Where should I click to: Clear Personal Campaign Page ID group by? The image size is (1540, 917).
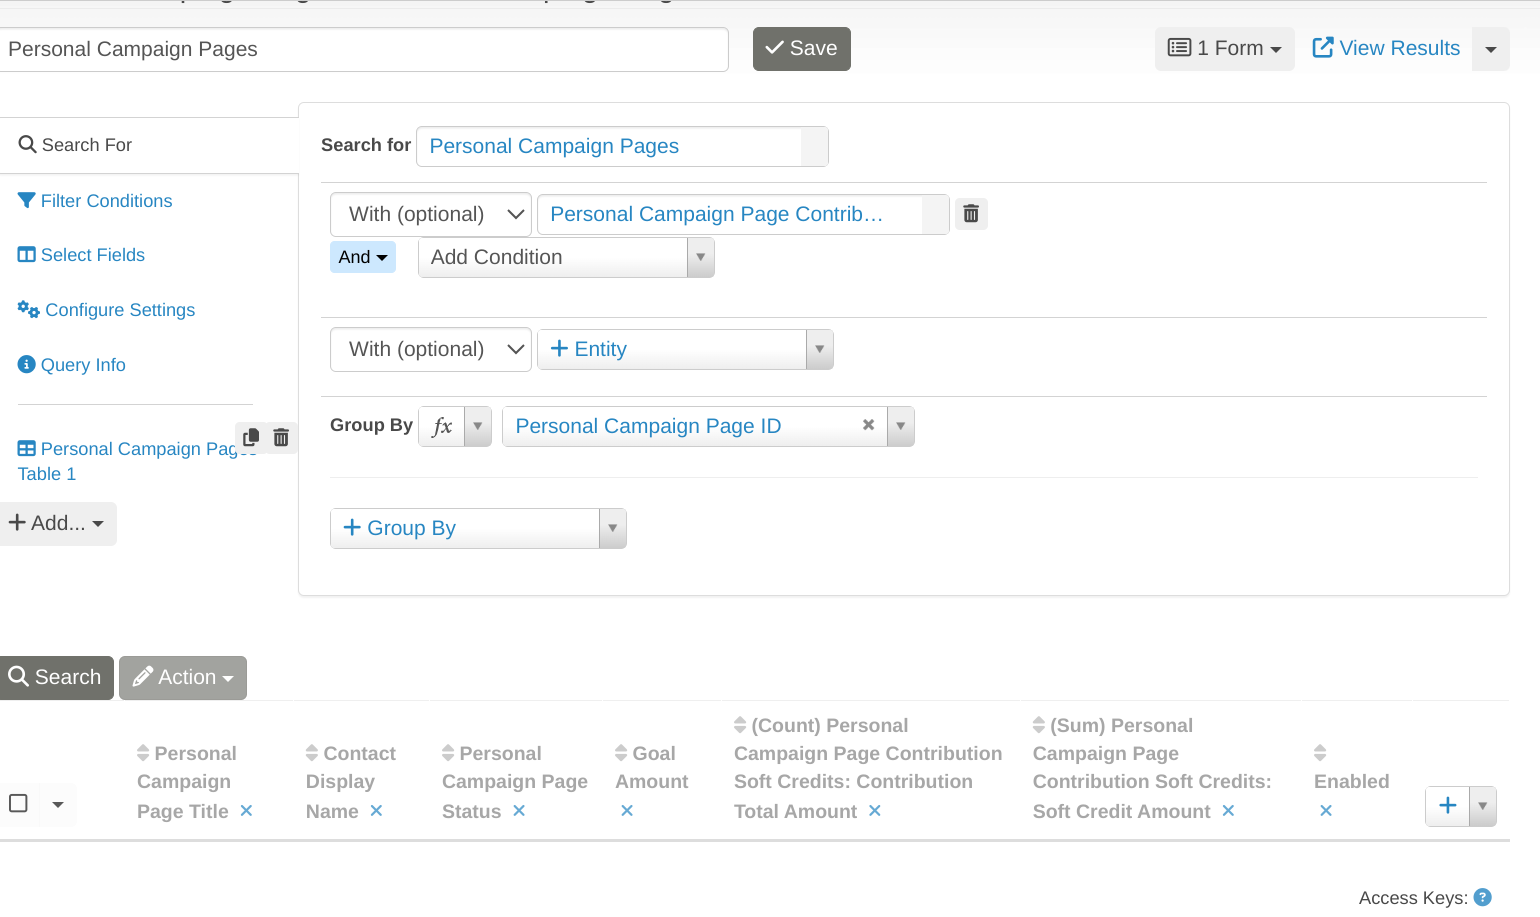(868, 425)
